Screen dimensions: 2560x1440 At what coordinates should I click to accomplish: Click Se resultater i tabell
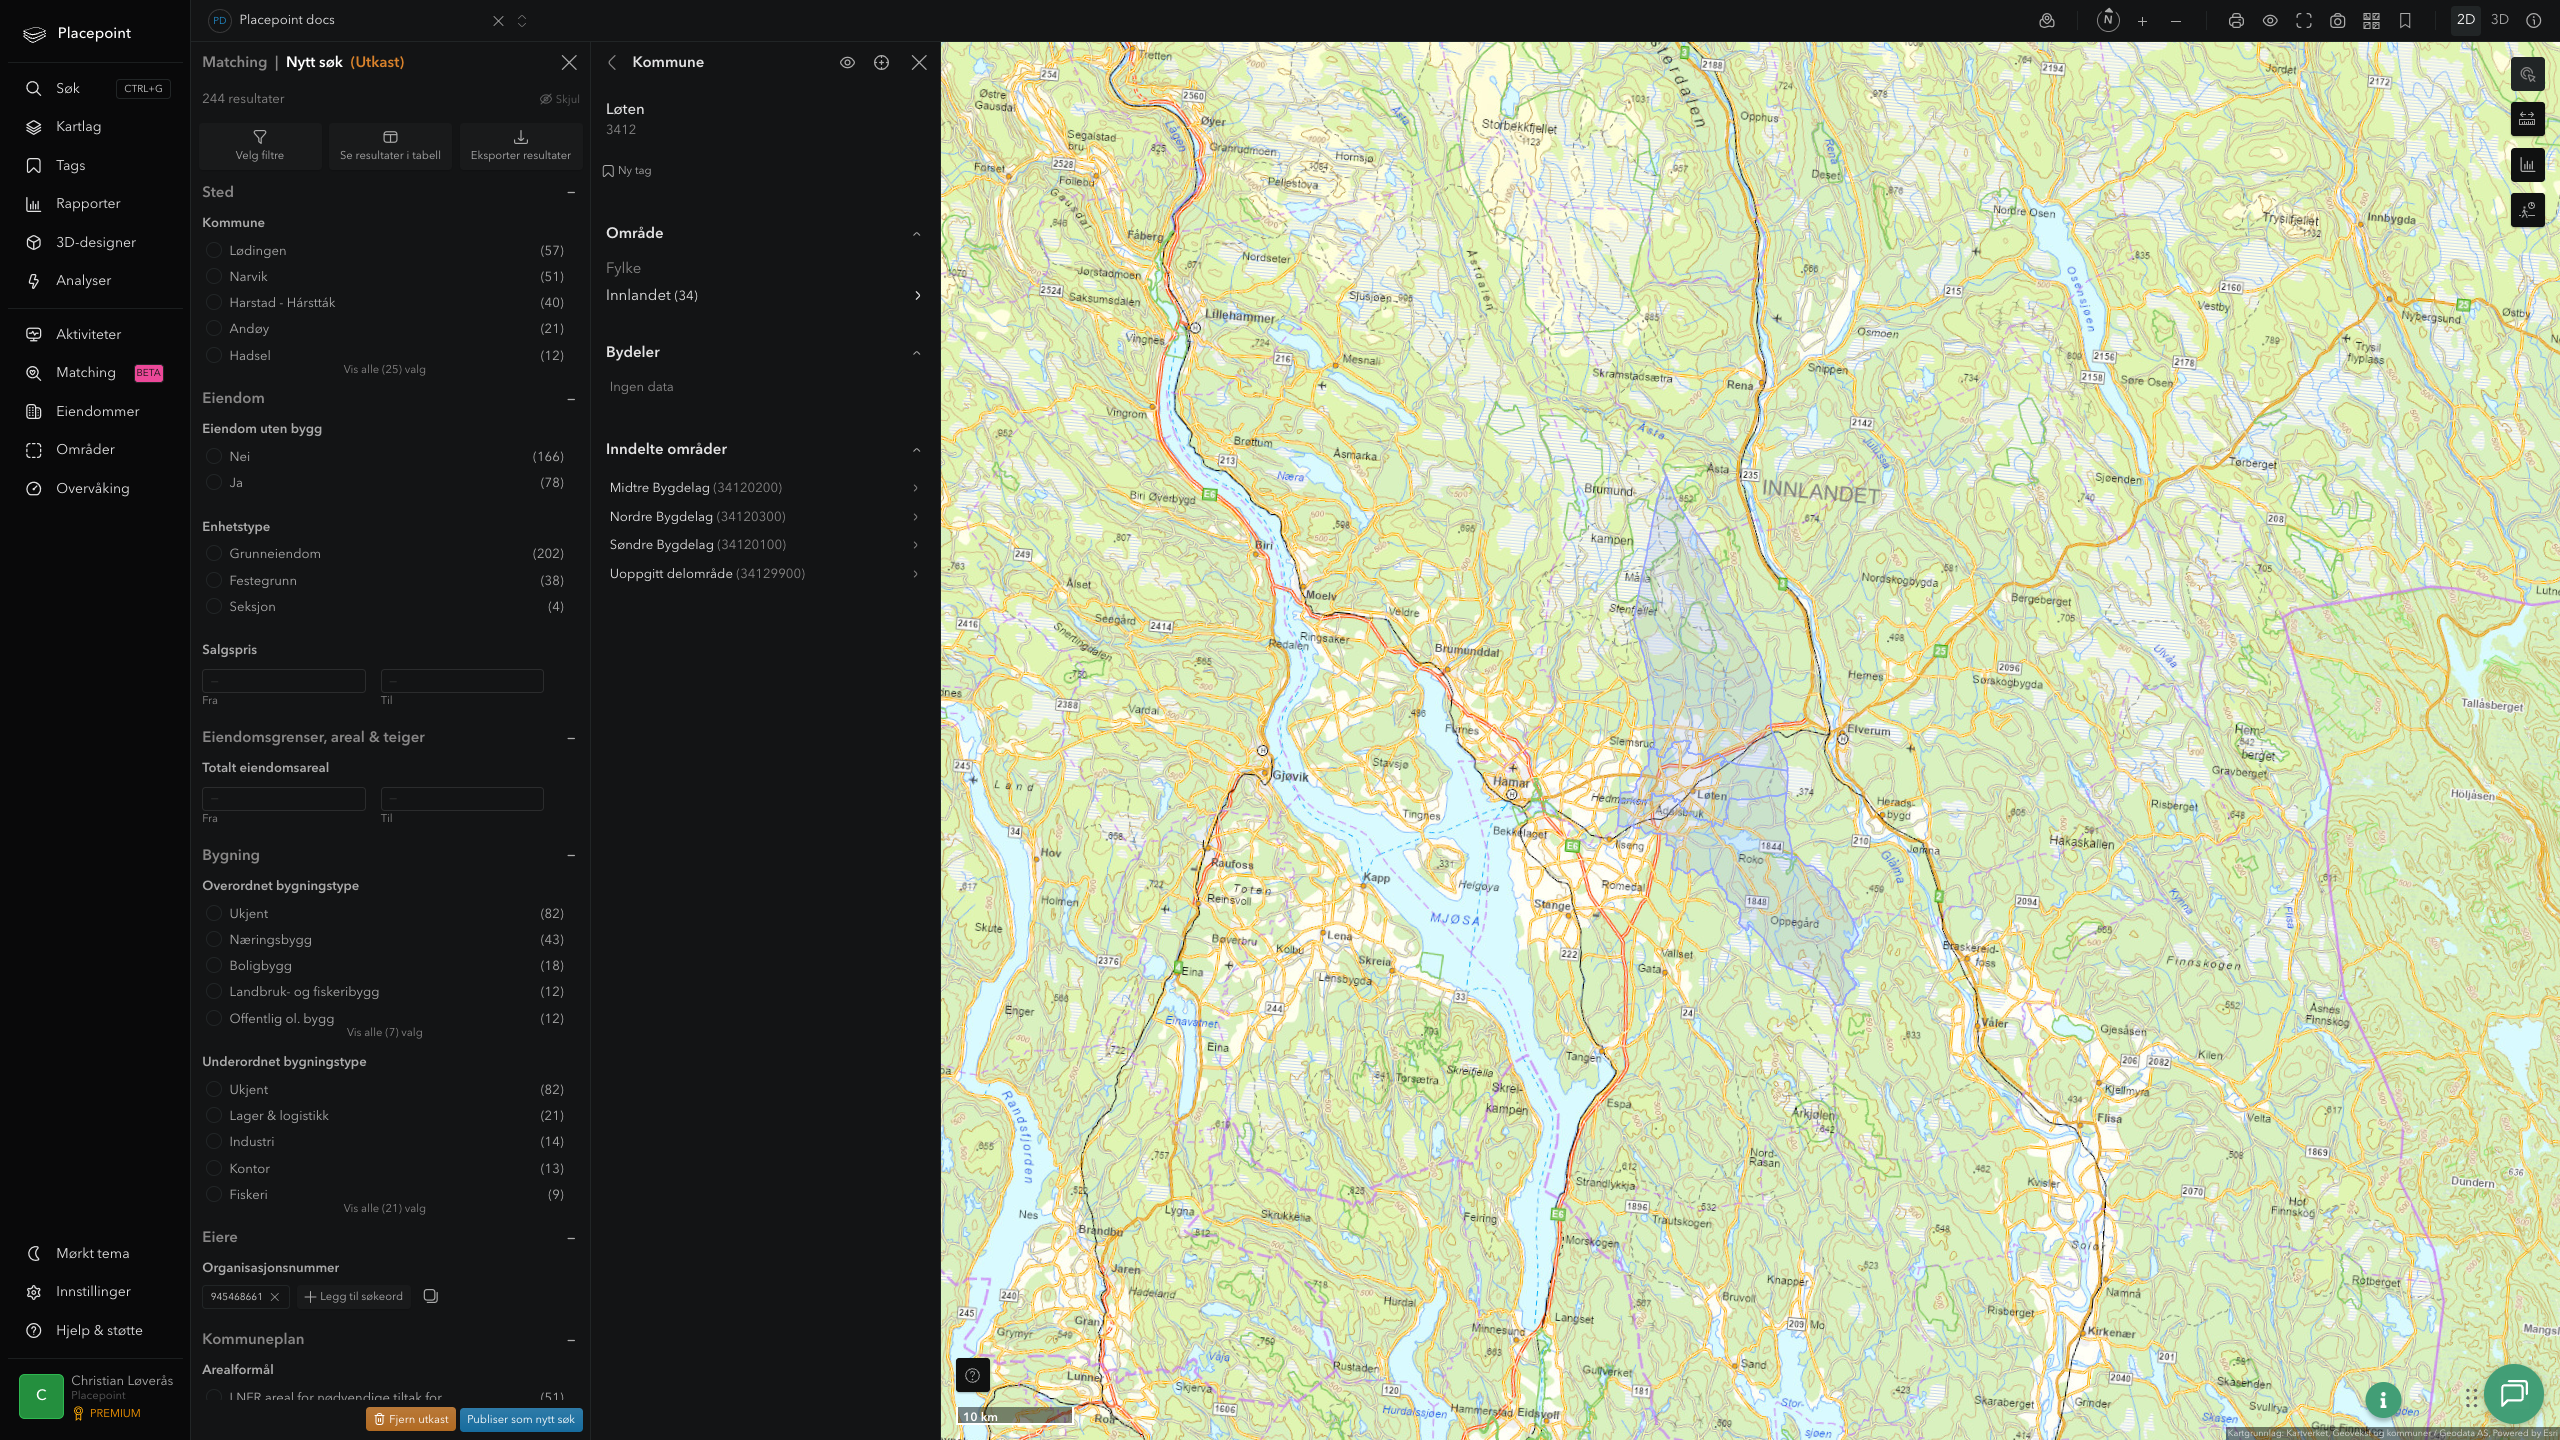(390, 145)
